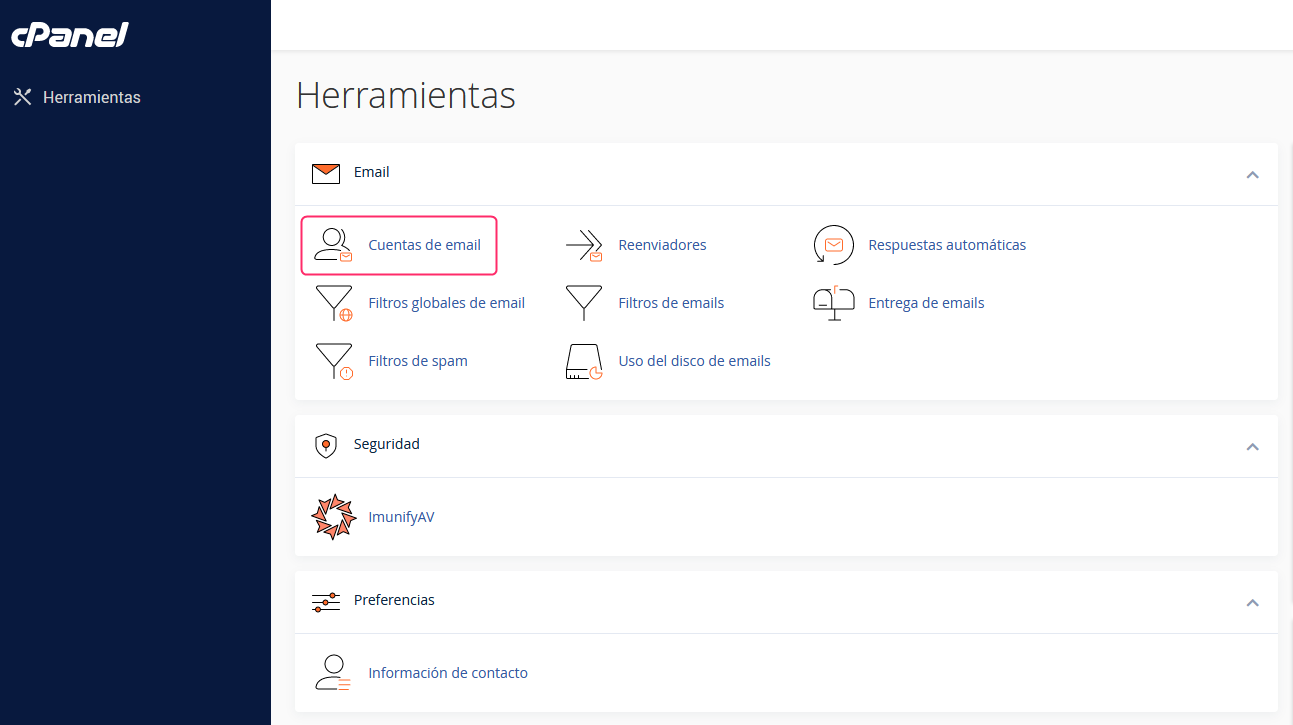Click the Respuestas automáticas icon
Image resolution: width=1293 pixels, height=725 pixels.
tap(833, 245)
